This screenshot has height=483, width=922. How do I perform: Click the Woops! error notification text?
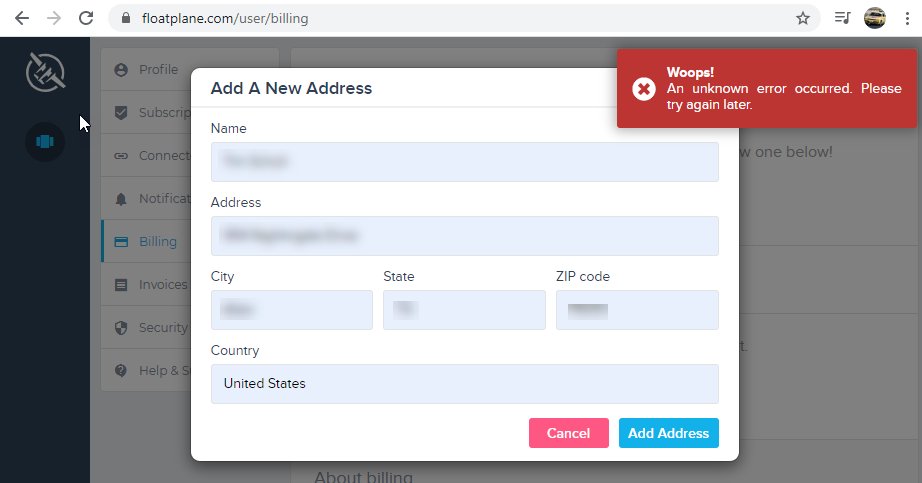coord(784,88)
